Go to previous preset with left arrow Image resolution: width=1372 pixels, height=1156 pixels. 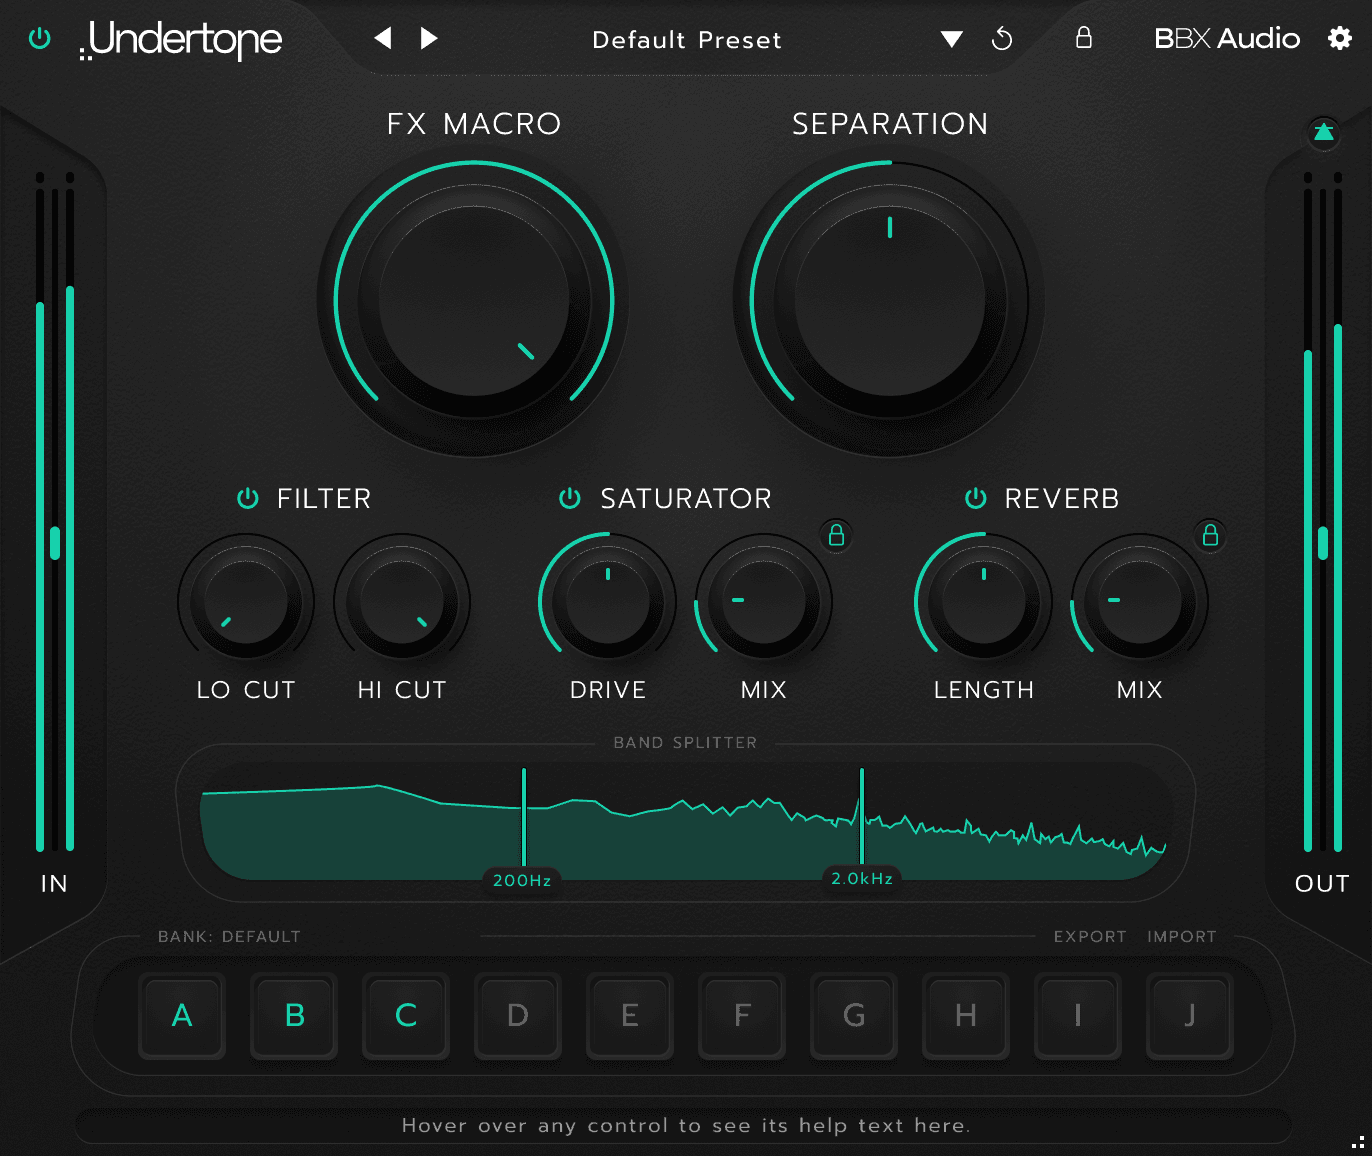tap(383, 39)
